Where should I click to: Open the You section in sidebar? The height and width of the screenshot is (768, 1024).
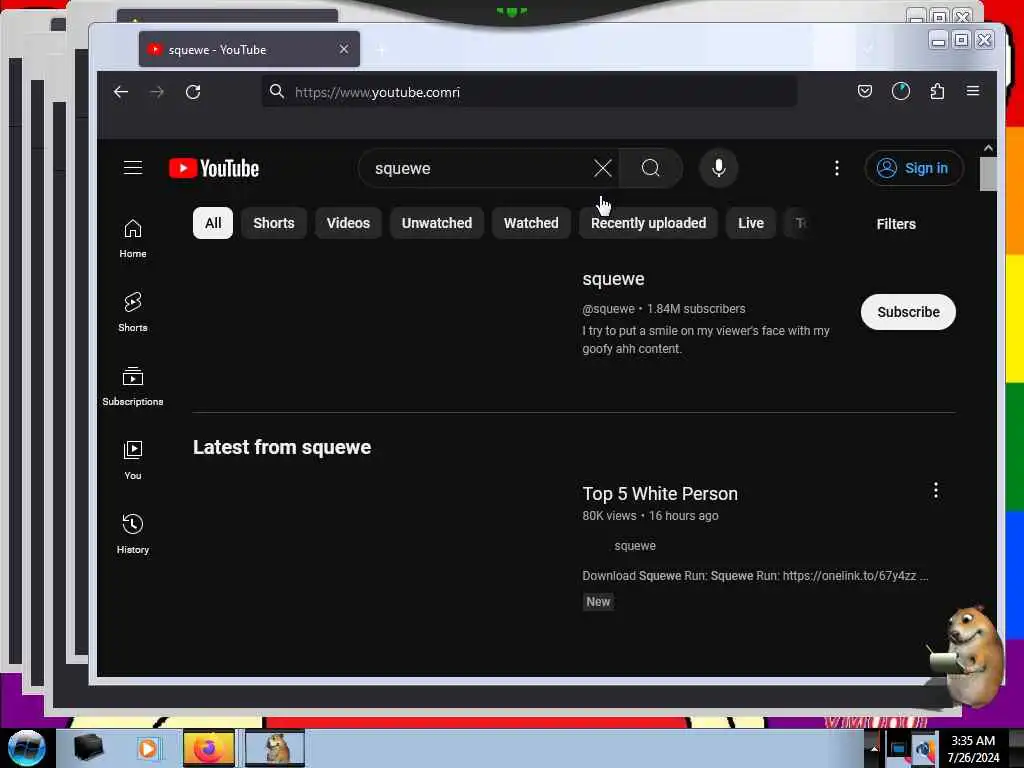(x=133, y=460)
